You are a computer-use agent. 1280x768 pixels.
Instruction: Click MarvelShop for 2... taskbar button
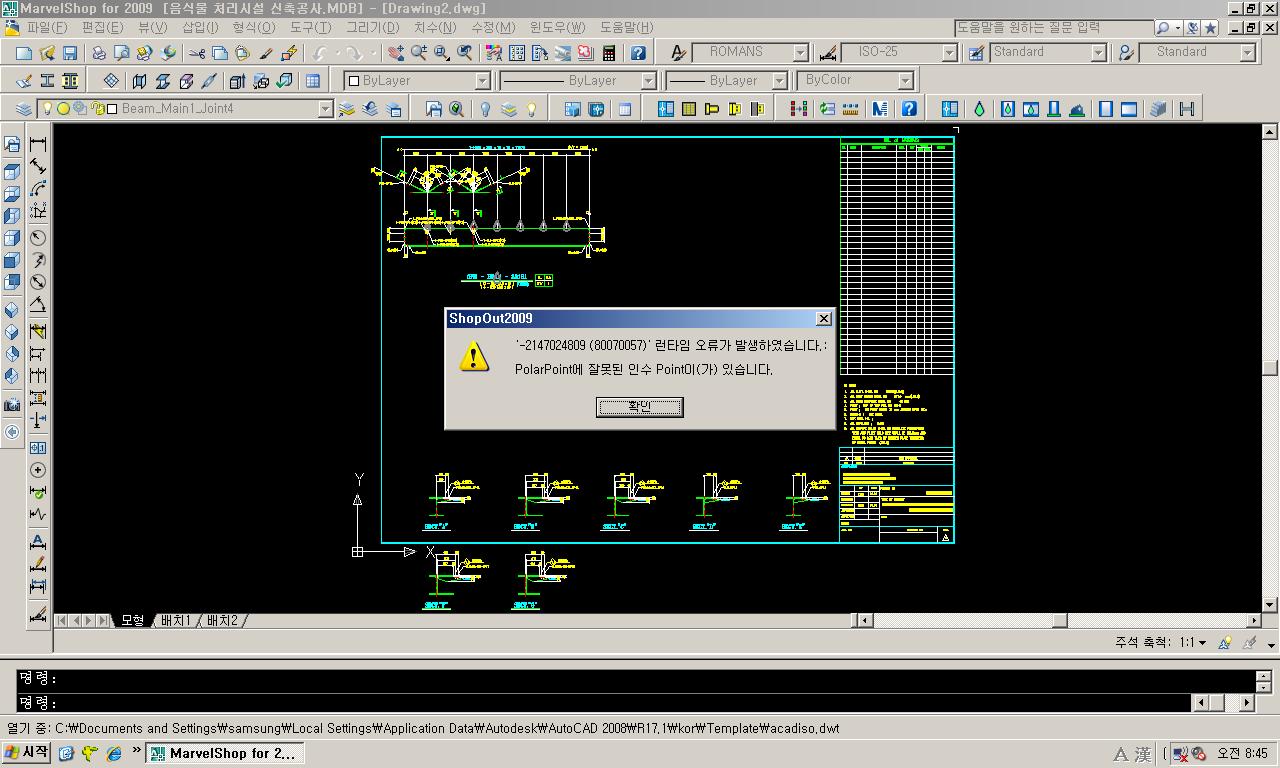(x=223, y=753)
